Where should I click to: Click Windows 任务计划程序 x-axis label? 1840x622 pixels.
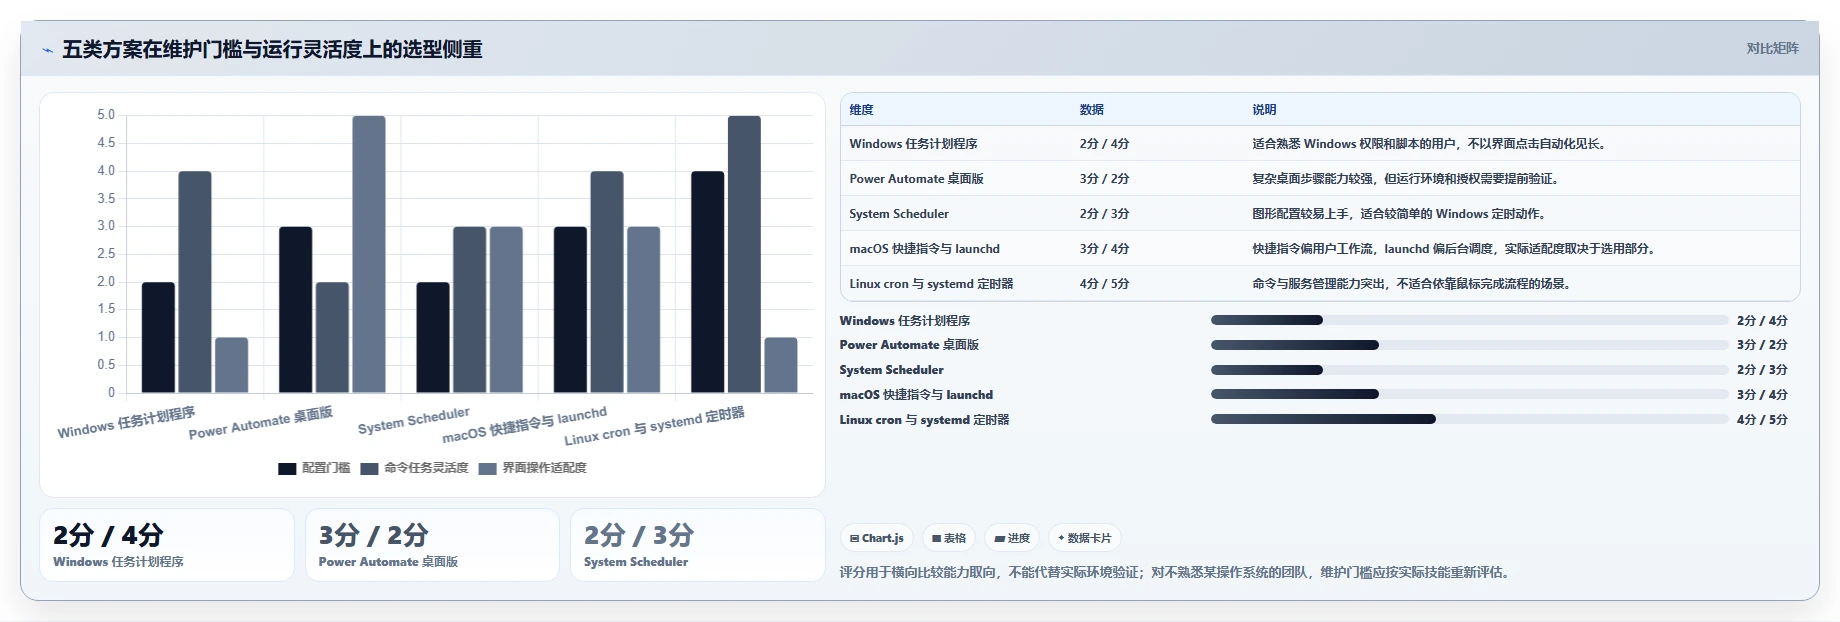coord(126,422)
